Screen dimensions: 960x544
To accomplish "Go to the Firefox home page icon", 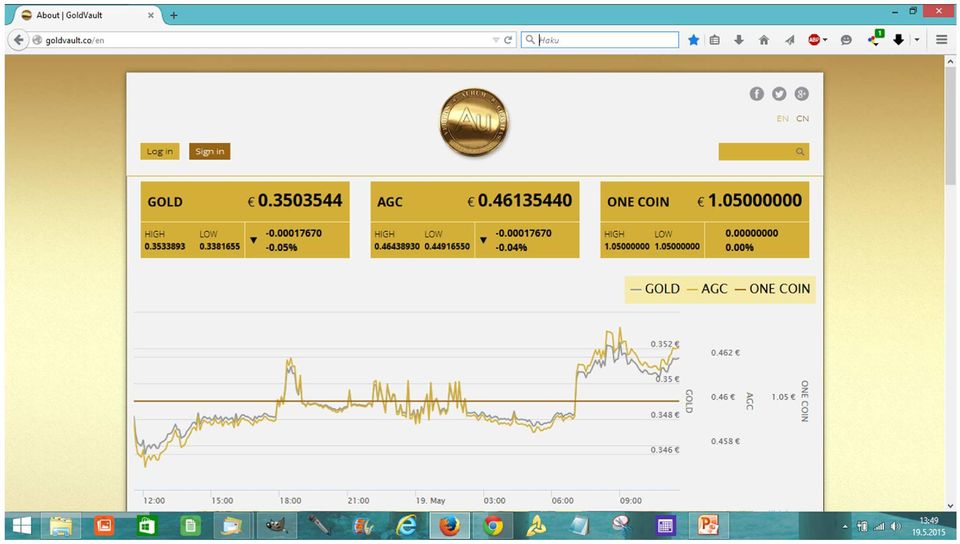I will [763, 40].
